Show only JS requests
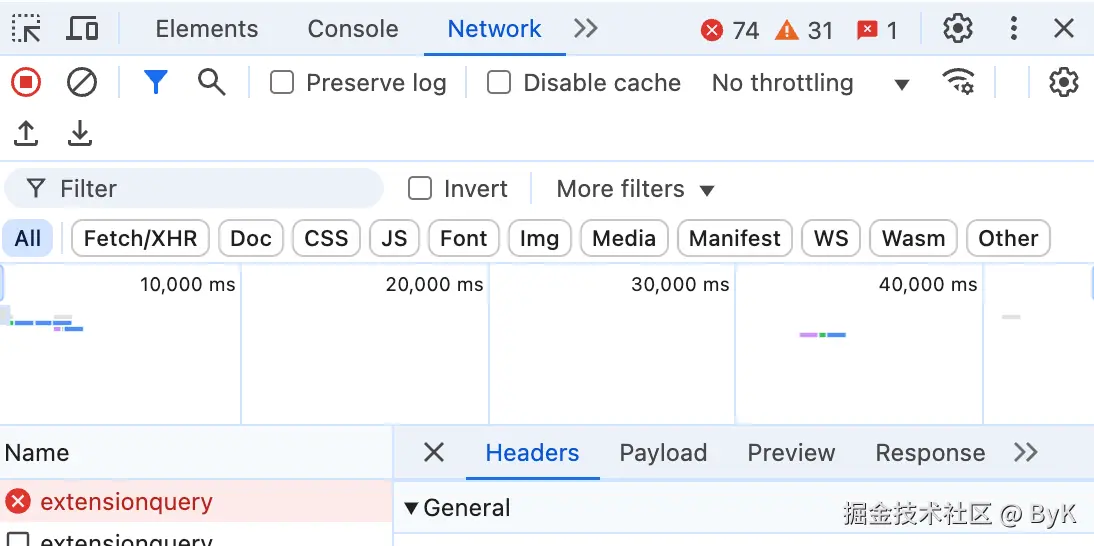Image resolution: width=1094 pixels, height=546 pixels. click(394, 239)
